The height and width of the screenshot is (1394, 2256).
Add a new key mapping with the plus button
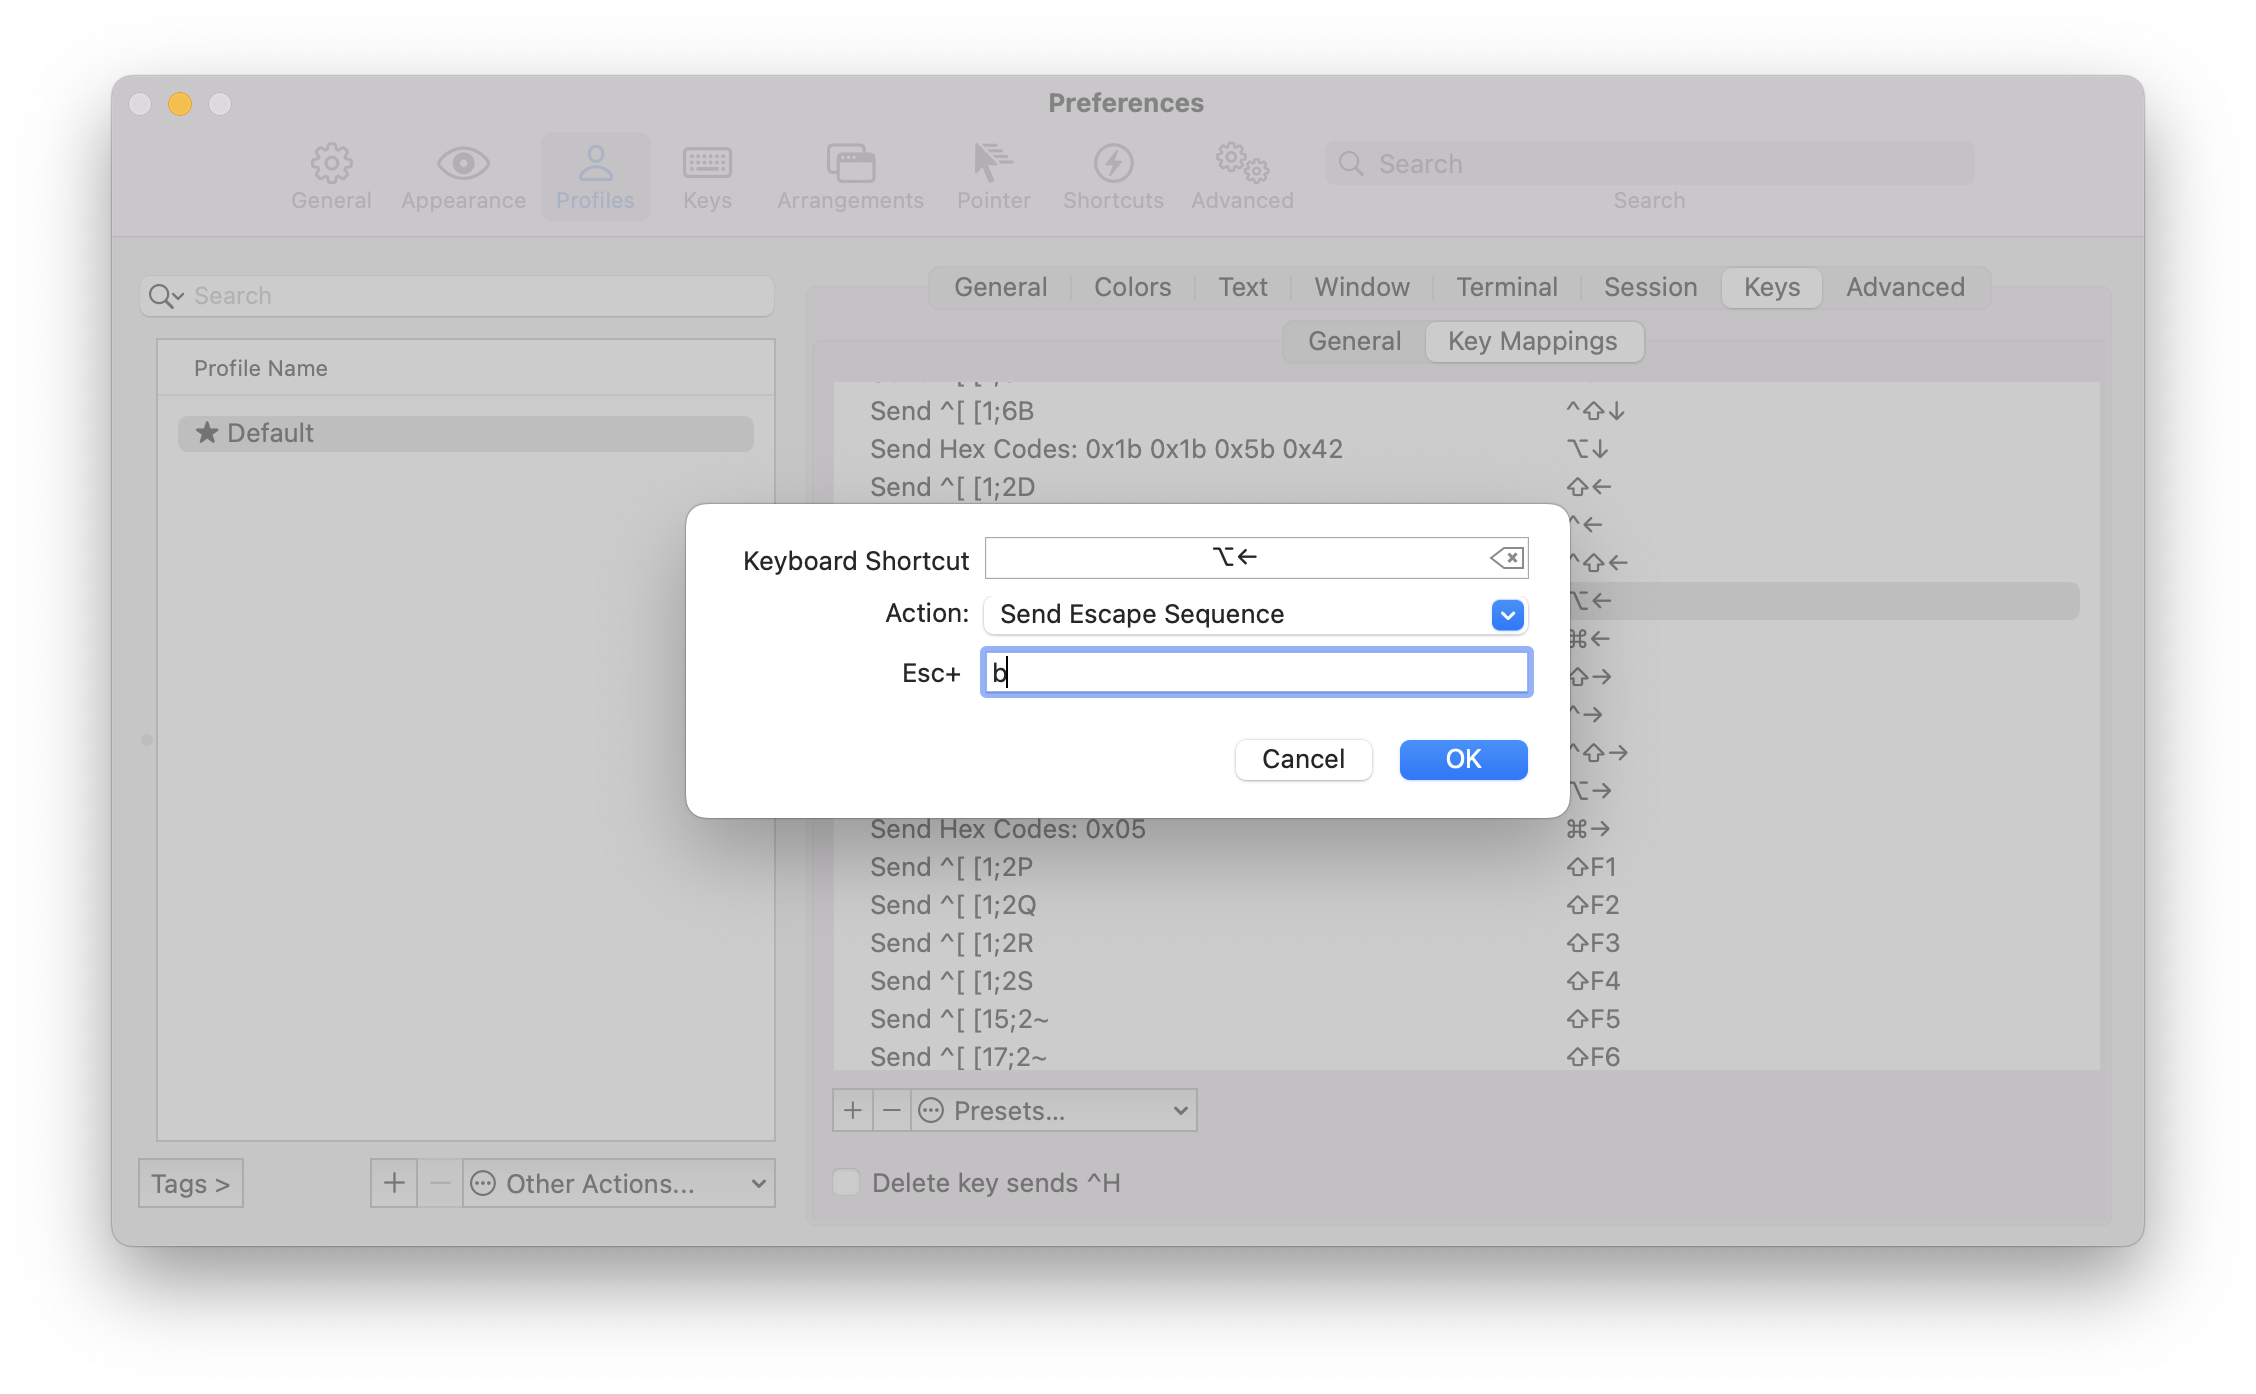(x=852, y=1110)
